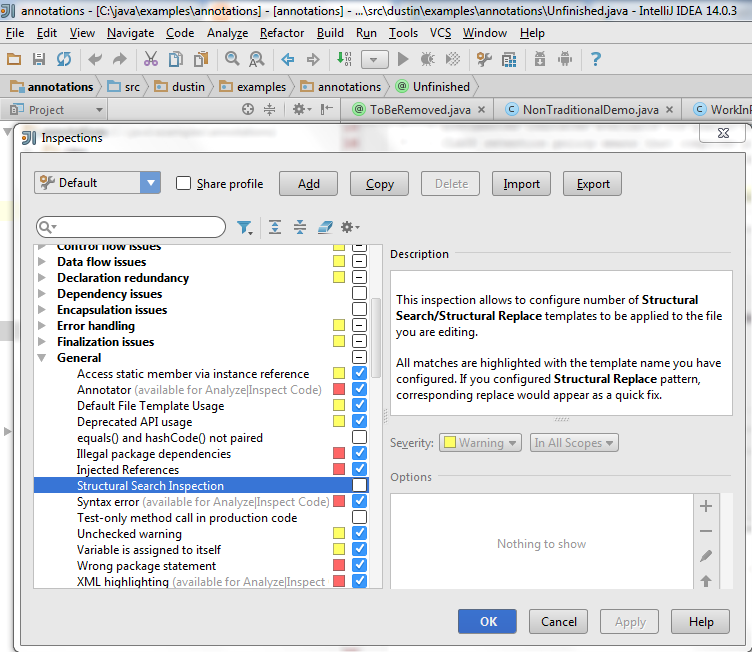Viewport: 752px width, 652px height.
Task: Switch to ToBeRemoved.java tab
Action: [419, 110]
